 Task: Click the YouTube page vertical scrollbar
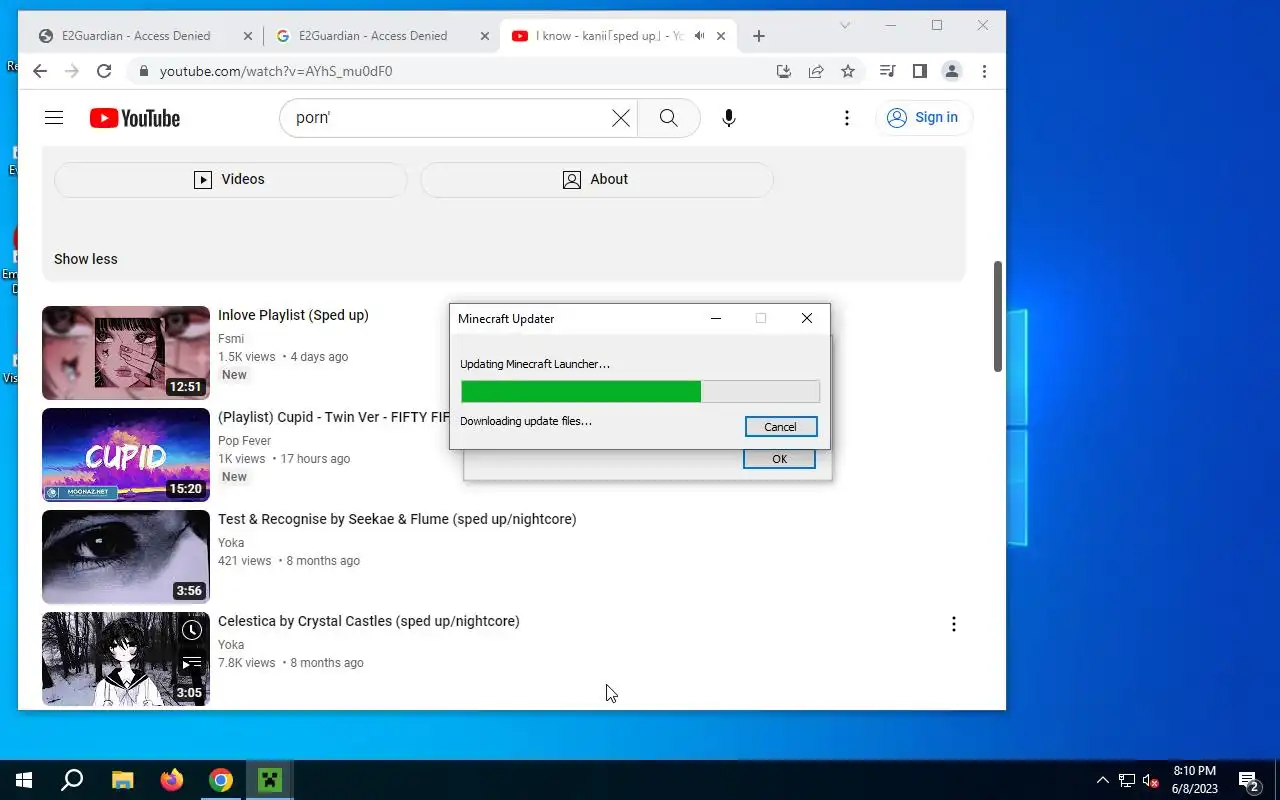(998, 316)
